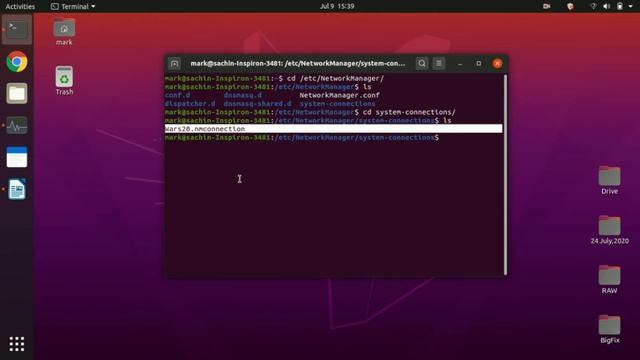640x360 pixels.
Task: Click the volume icon in top bar
Action: click(607, 6)
